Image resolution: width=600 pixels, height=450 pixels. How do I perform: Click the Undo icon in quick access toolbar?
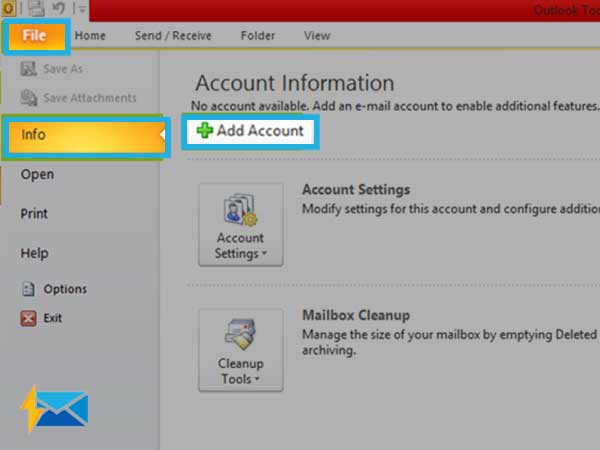pos(58,9)
